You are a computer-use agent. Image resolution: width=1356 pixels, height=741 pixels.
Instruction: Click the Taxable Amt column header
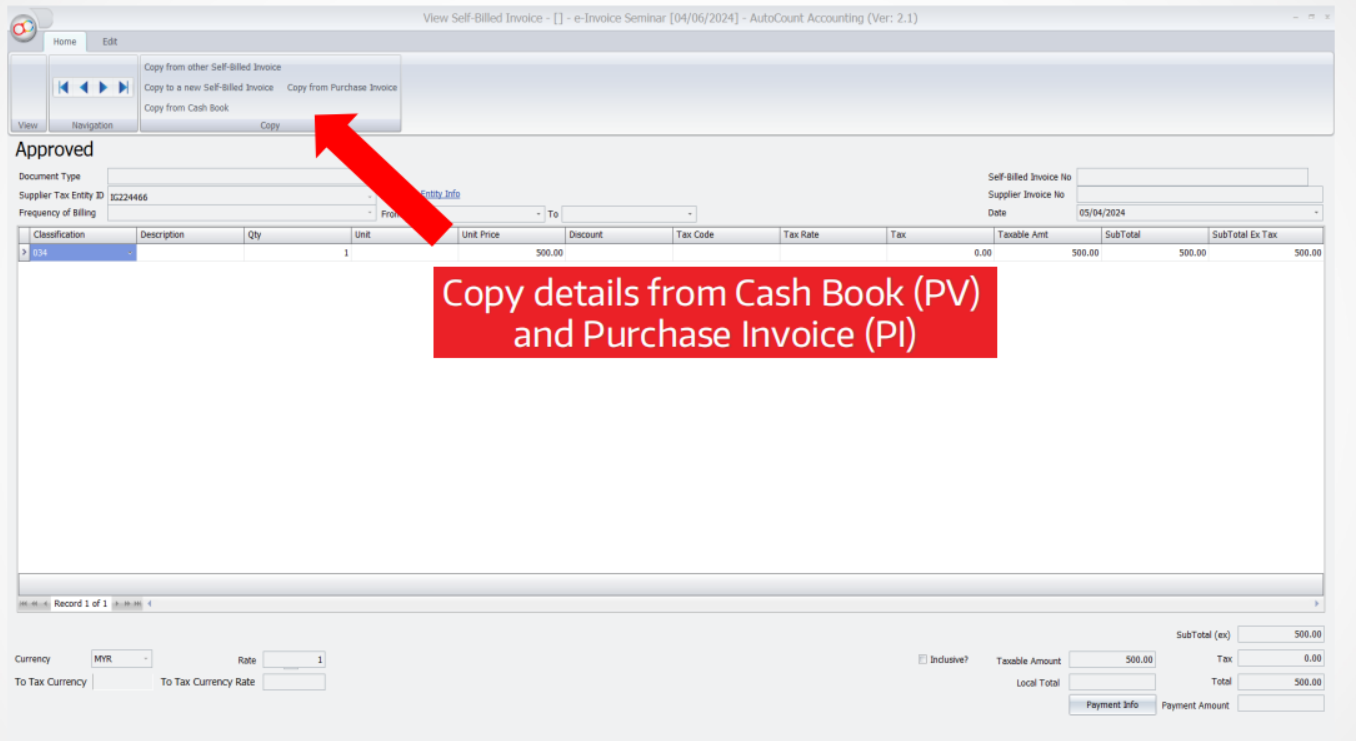point(1048,235)
